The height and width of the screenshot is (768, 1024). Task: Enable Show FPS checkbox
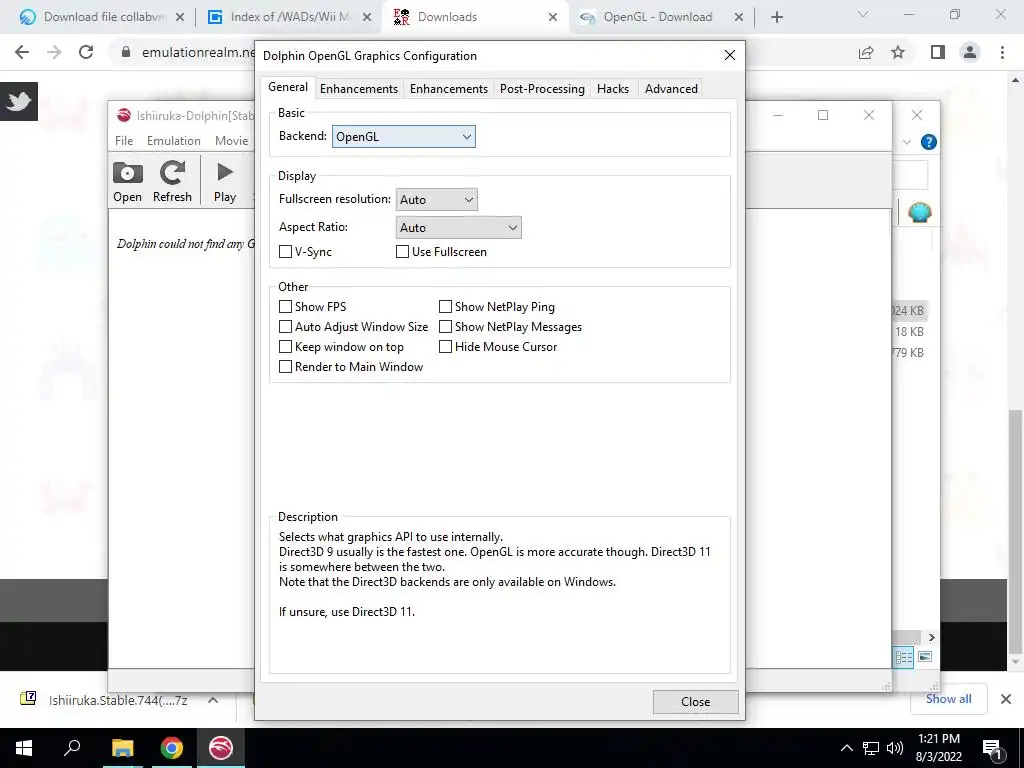(x=285, y=306)
